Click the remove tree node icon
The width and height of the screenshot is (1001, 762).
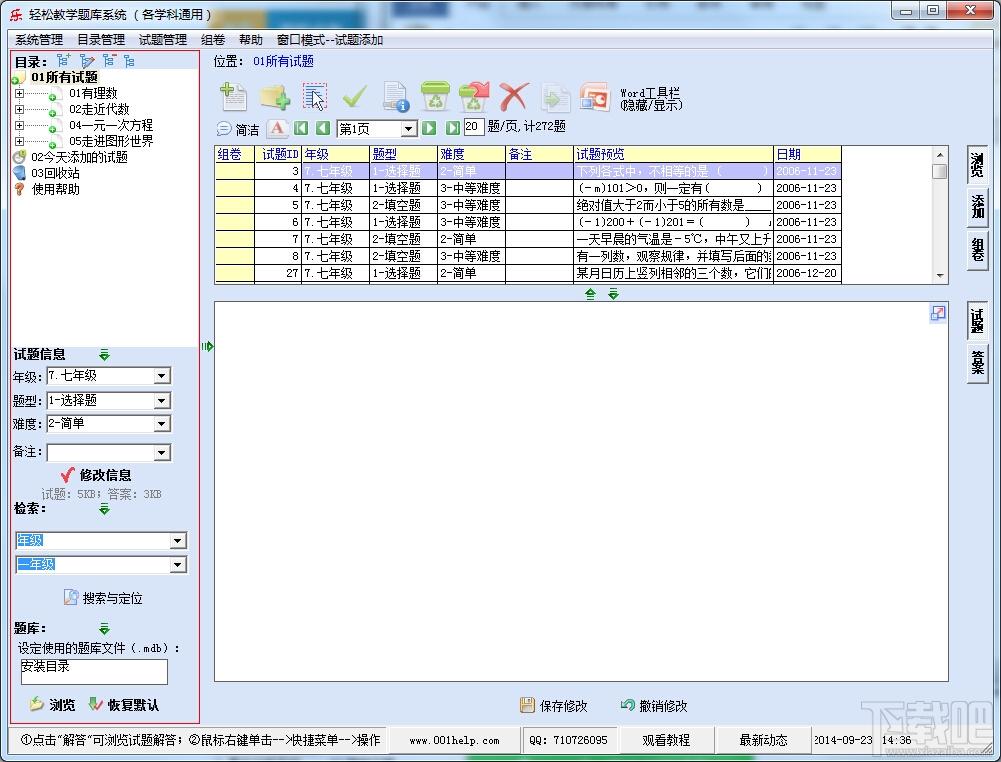109,61
